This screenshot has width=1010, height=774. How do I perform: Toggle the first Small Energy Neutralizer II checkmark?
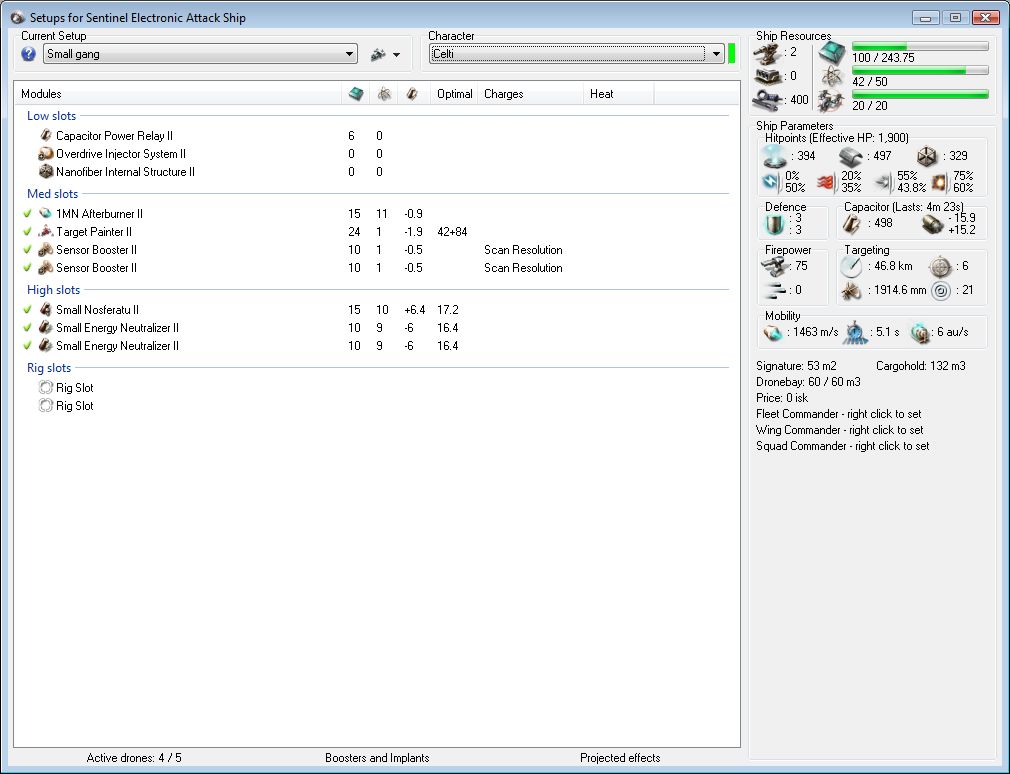pos(27,328)
